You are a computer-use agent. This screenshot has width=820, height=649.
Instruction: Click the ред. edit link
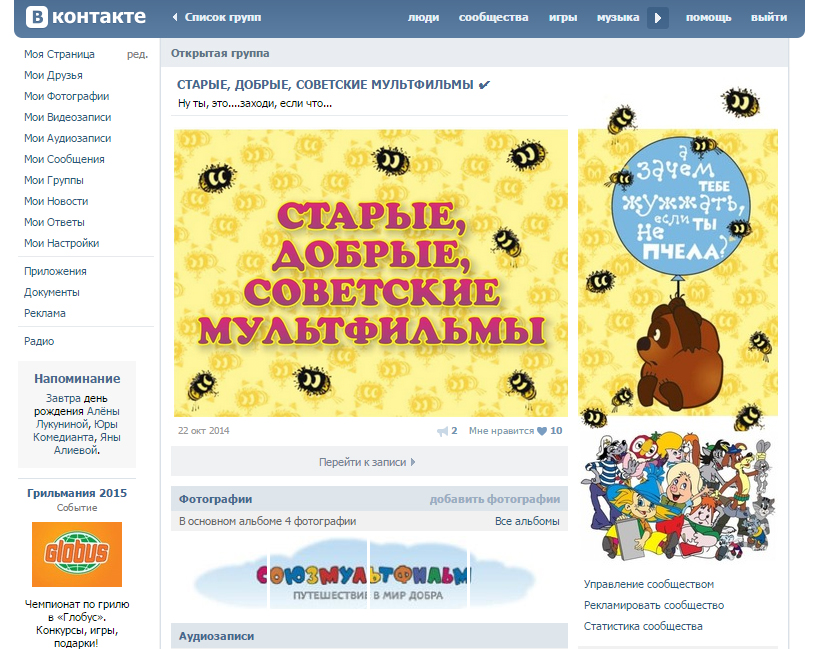point(138,54)
